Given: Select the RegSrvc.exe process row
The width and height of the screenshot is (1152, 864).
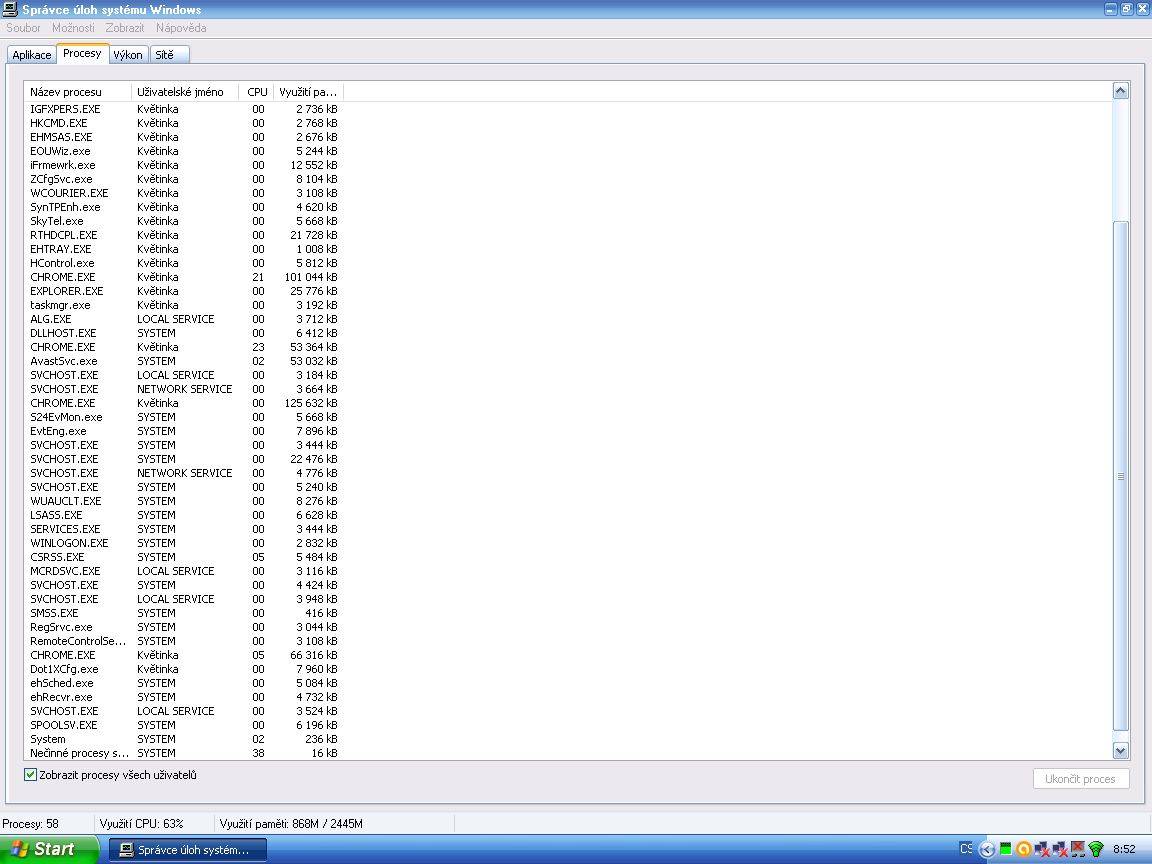Looking at the screenshot, I should 184,627.
